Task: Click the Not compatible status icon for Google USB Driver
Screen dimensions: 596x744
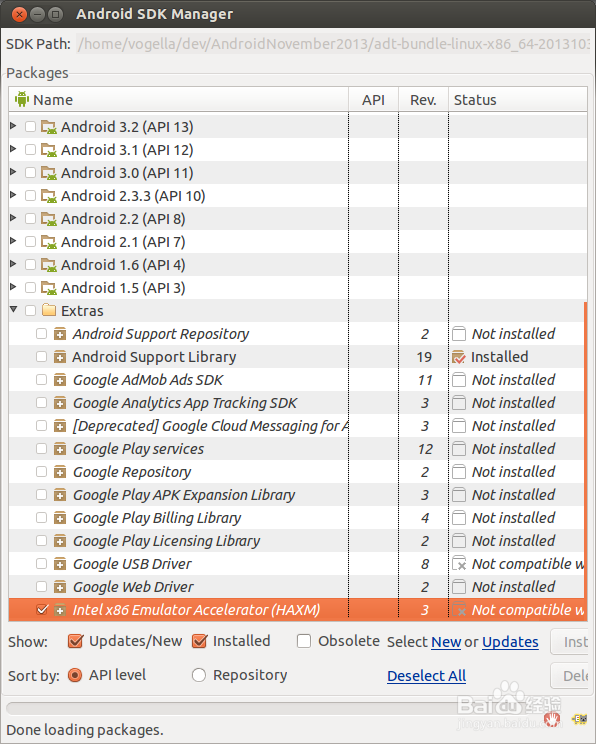Action: coord(459,564)
